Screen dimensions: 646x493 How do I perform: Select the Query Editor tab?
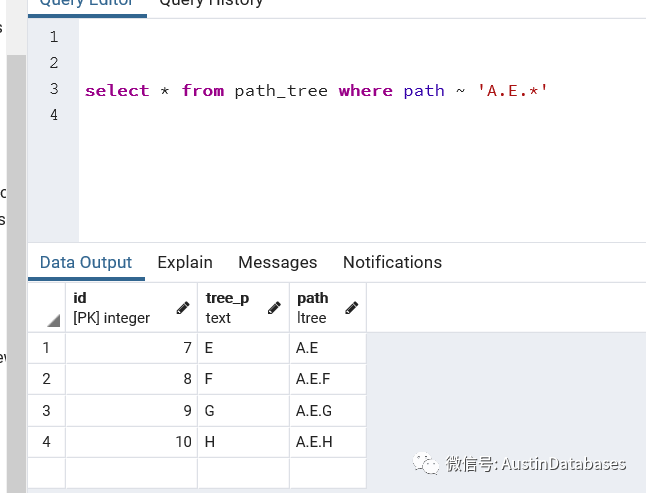(x=86, y=3)
